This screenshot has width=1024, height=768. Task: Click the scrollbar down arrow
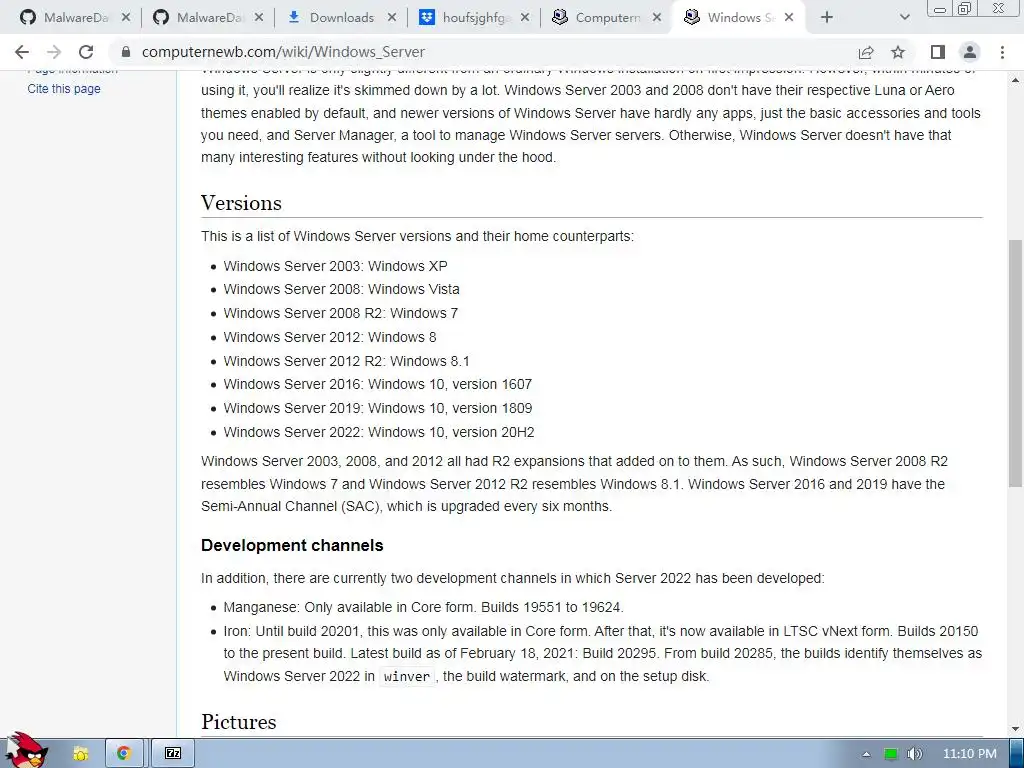click(x=1015, y=728)
